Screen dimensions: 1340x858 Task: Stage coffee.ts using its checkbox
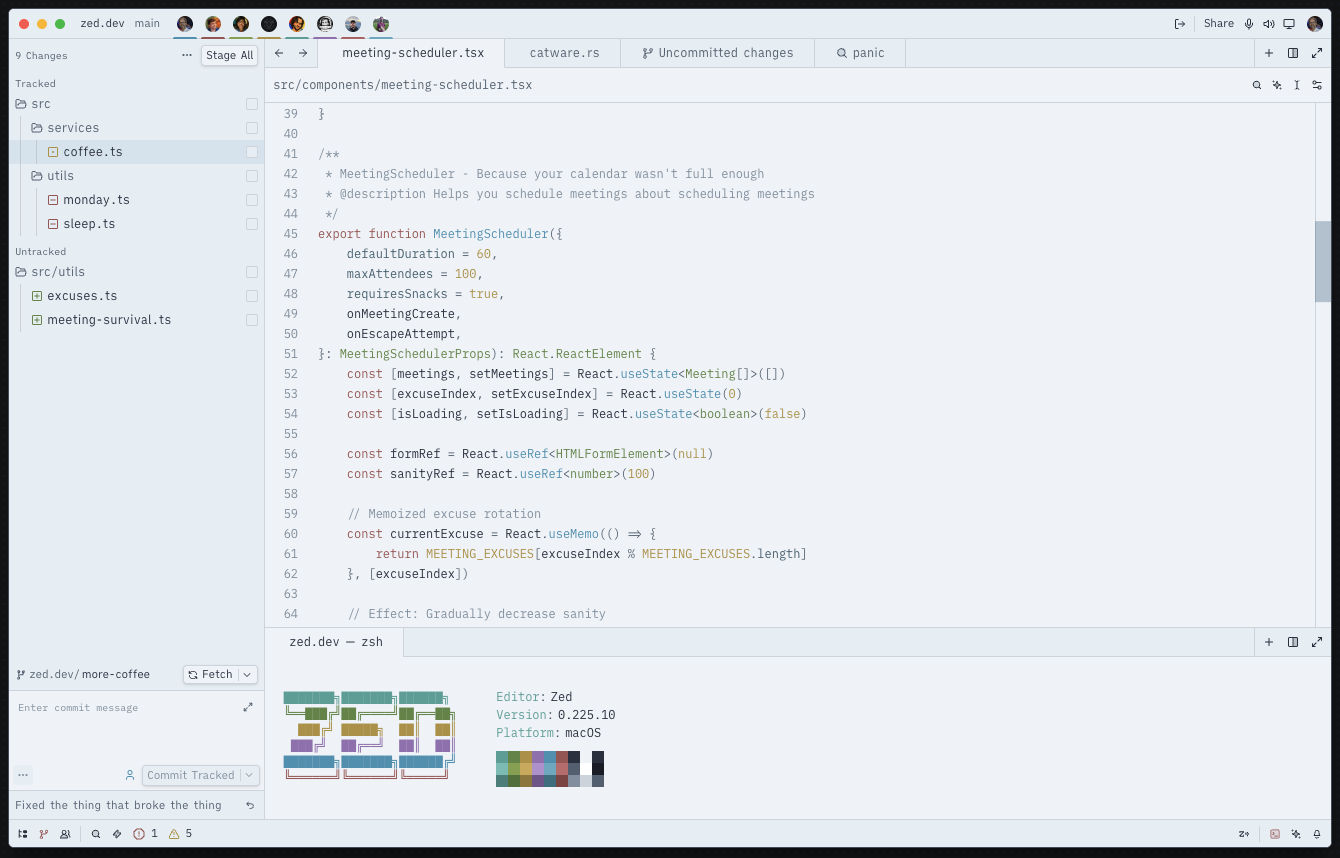(252, 152)
